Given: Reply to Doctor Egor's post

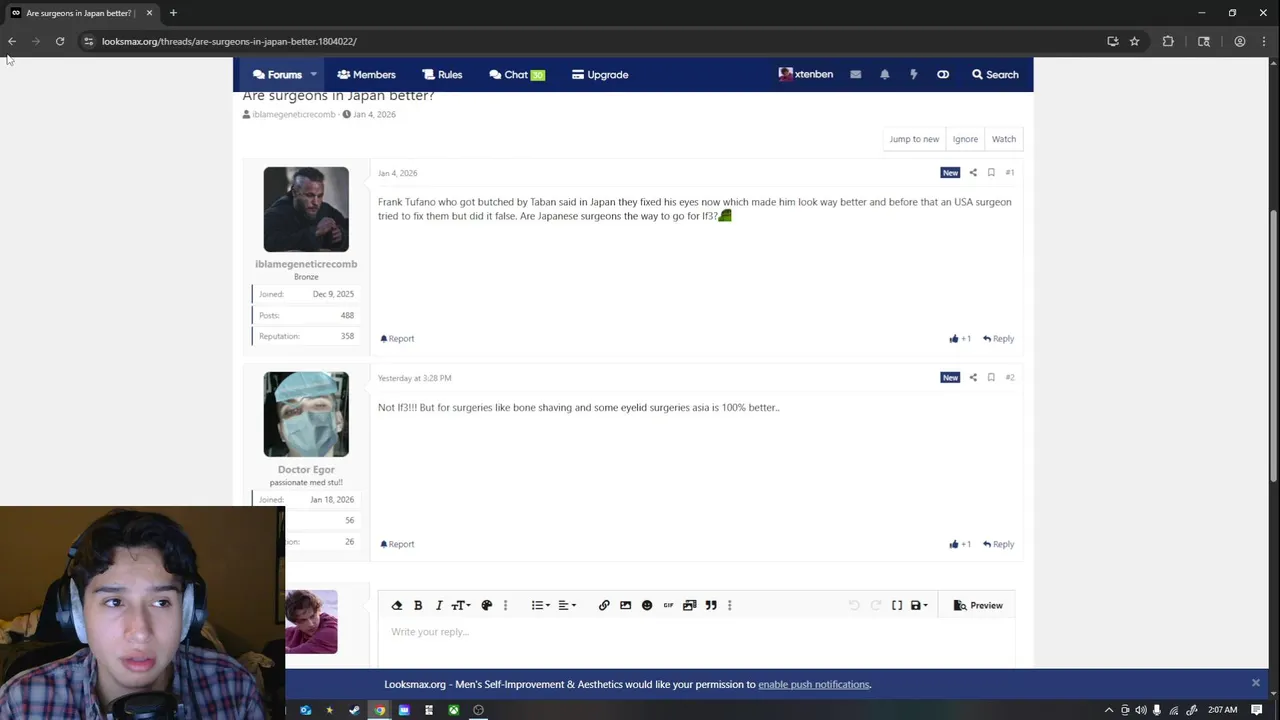Looking at the screenshot, I should click(x=998, y=544).
